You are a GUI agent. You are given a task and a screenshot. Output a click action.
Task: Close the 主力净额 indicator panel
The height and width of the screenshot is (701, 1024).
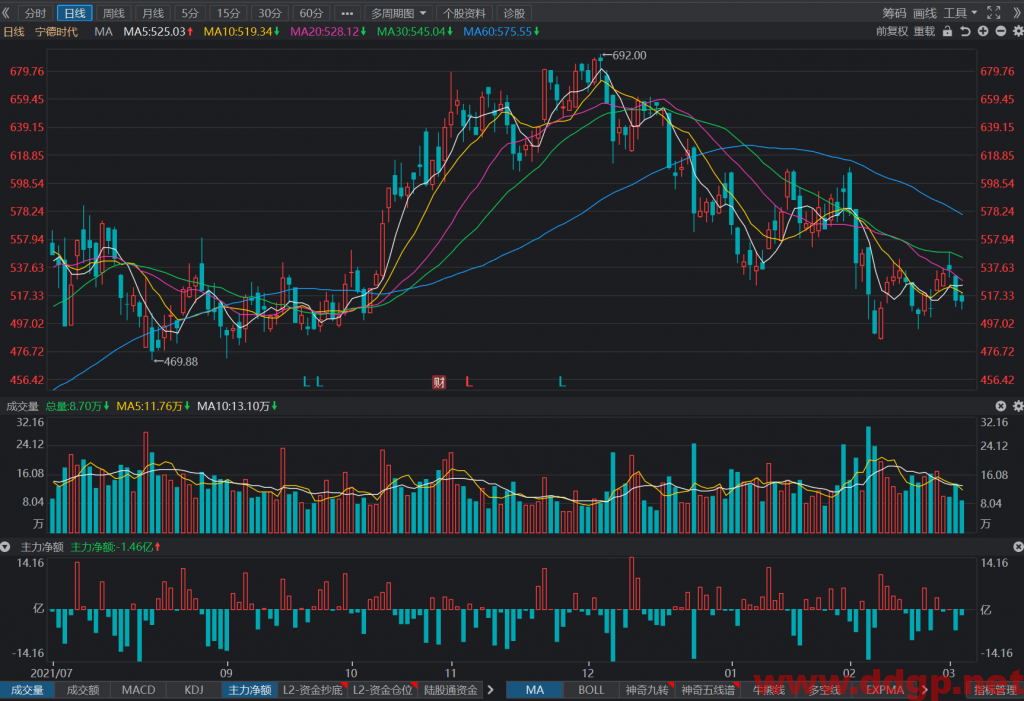click(1017, 547)
